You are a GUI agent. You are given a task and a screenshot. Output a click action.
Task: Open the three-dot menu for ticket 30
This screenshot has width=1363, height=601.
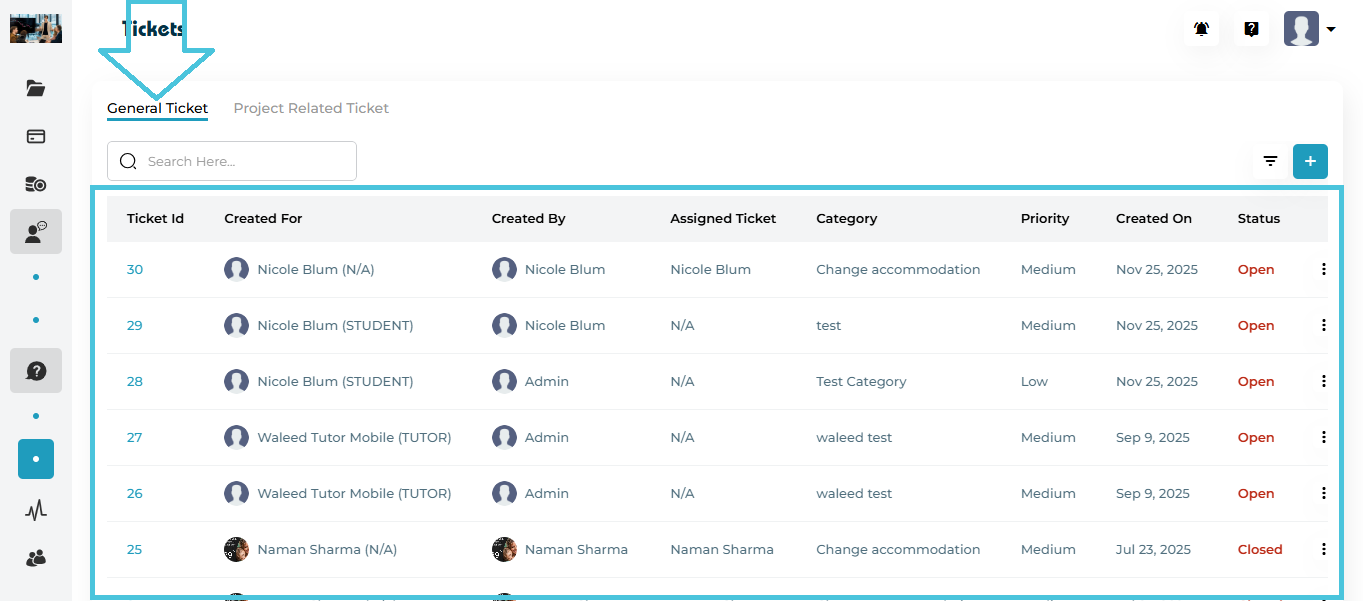click(1324, 269)
